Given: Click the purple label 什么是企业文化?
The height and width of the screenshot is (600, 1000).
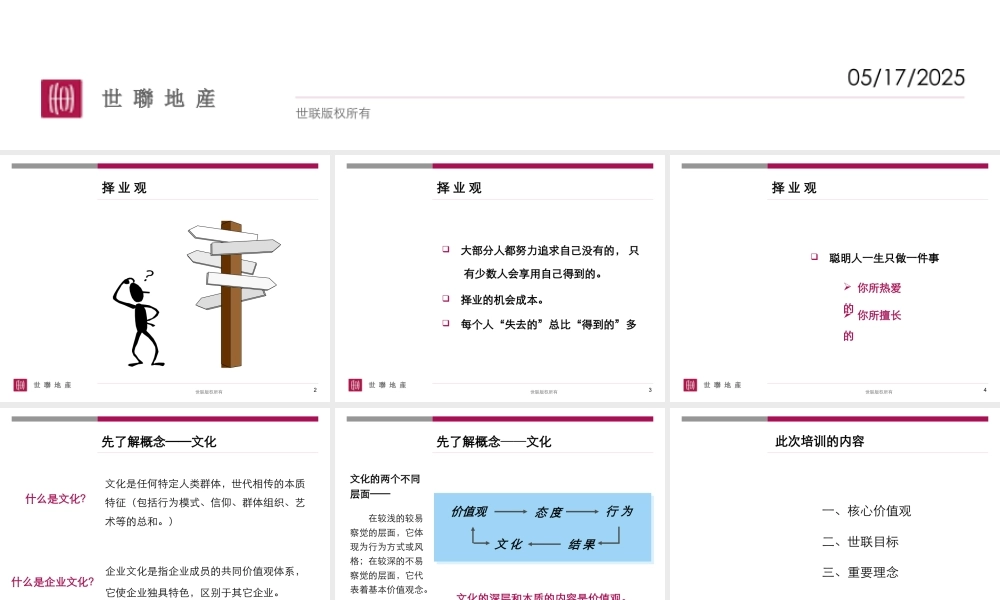Looking at the screenshot, I should coord(52,582).
